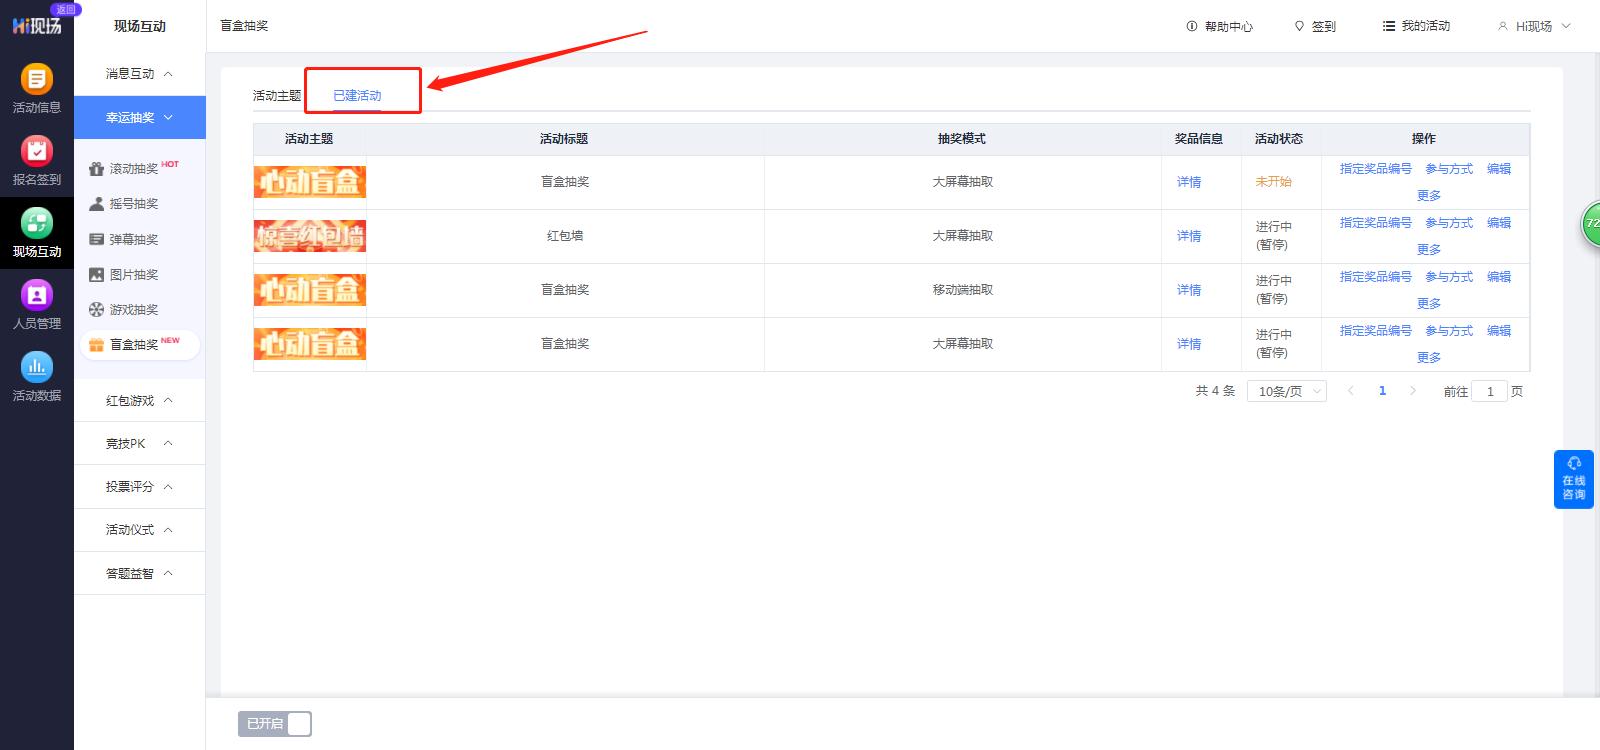
Task: Expand the 竞技PK menu section
Action: tap(140, 444)
